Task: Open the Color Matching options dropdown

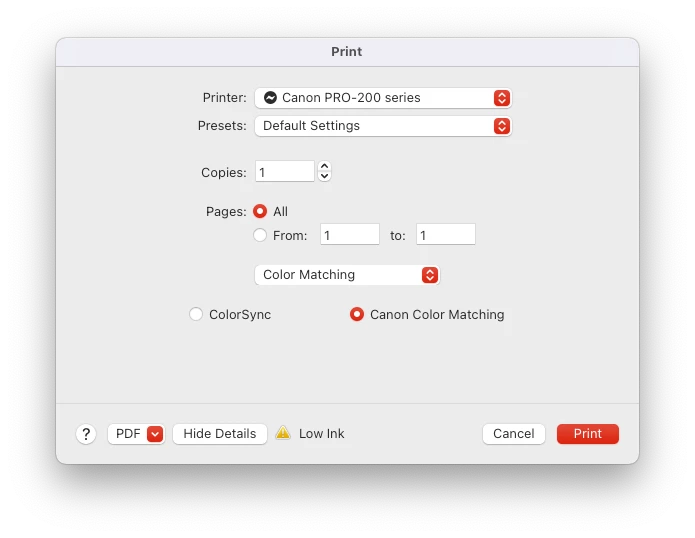Action: tap(347, 275)
